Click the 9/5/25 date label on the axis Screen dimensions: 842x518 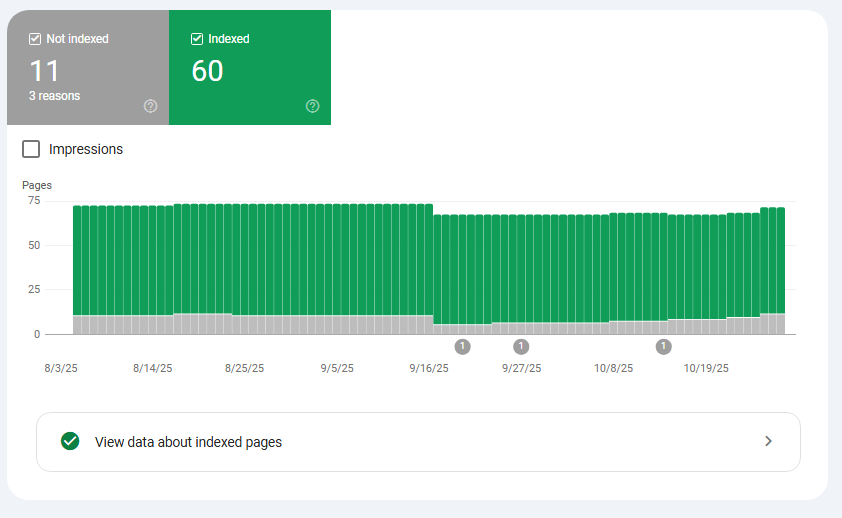(337, 368)
